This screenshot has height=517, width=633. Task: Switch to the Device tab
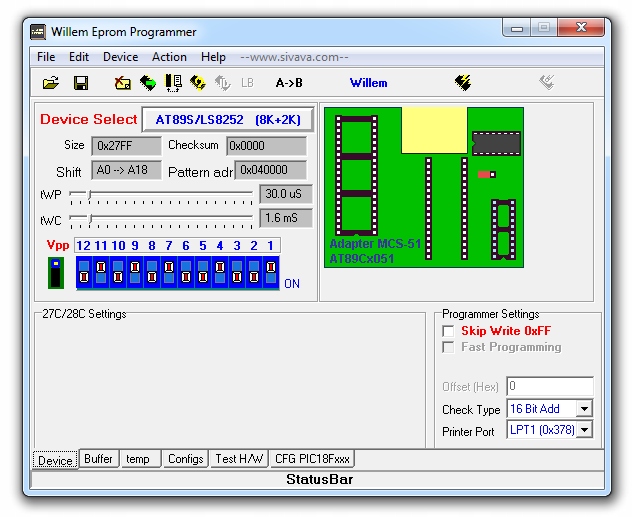[x=55, y=460]
